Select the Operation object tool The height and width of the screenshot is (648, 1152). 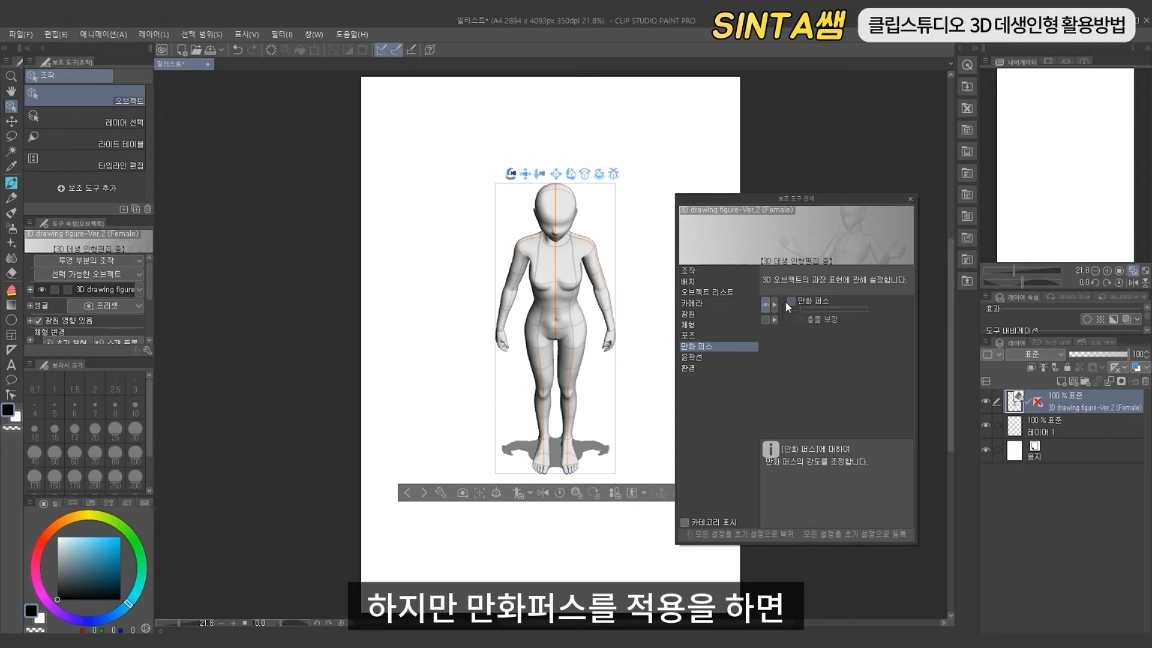click(11, 107)
